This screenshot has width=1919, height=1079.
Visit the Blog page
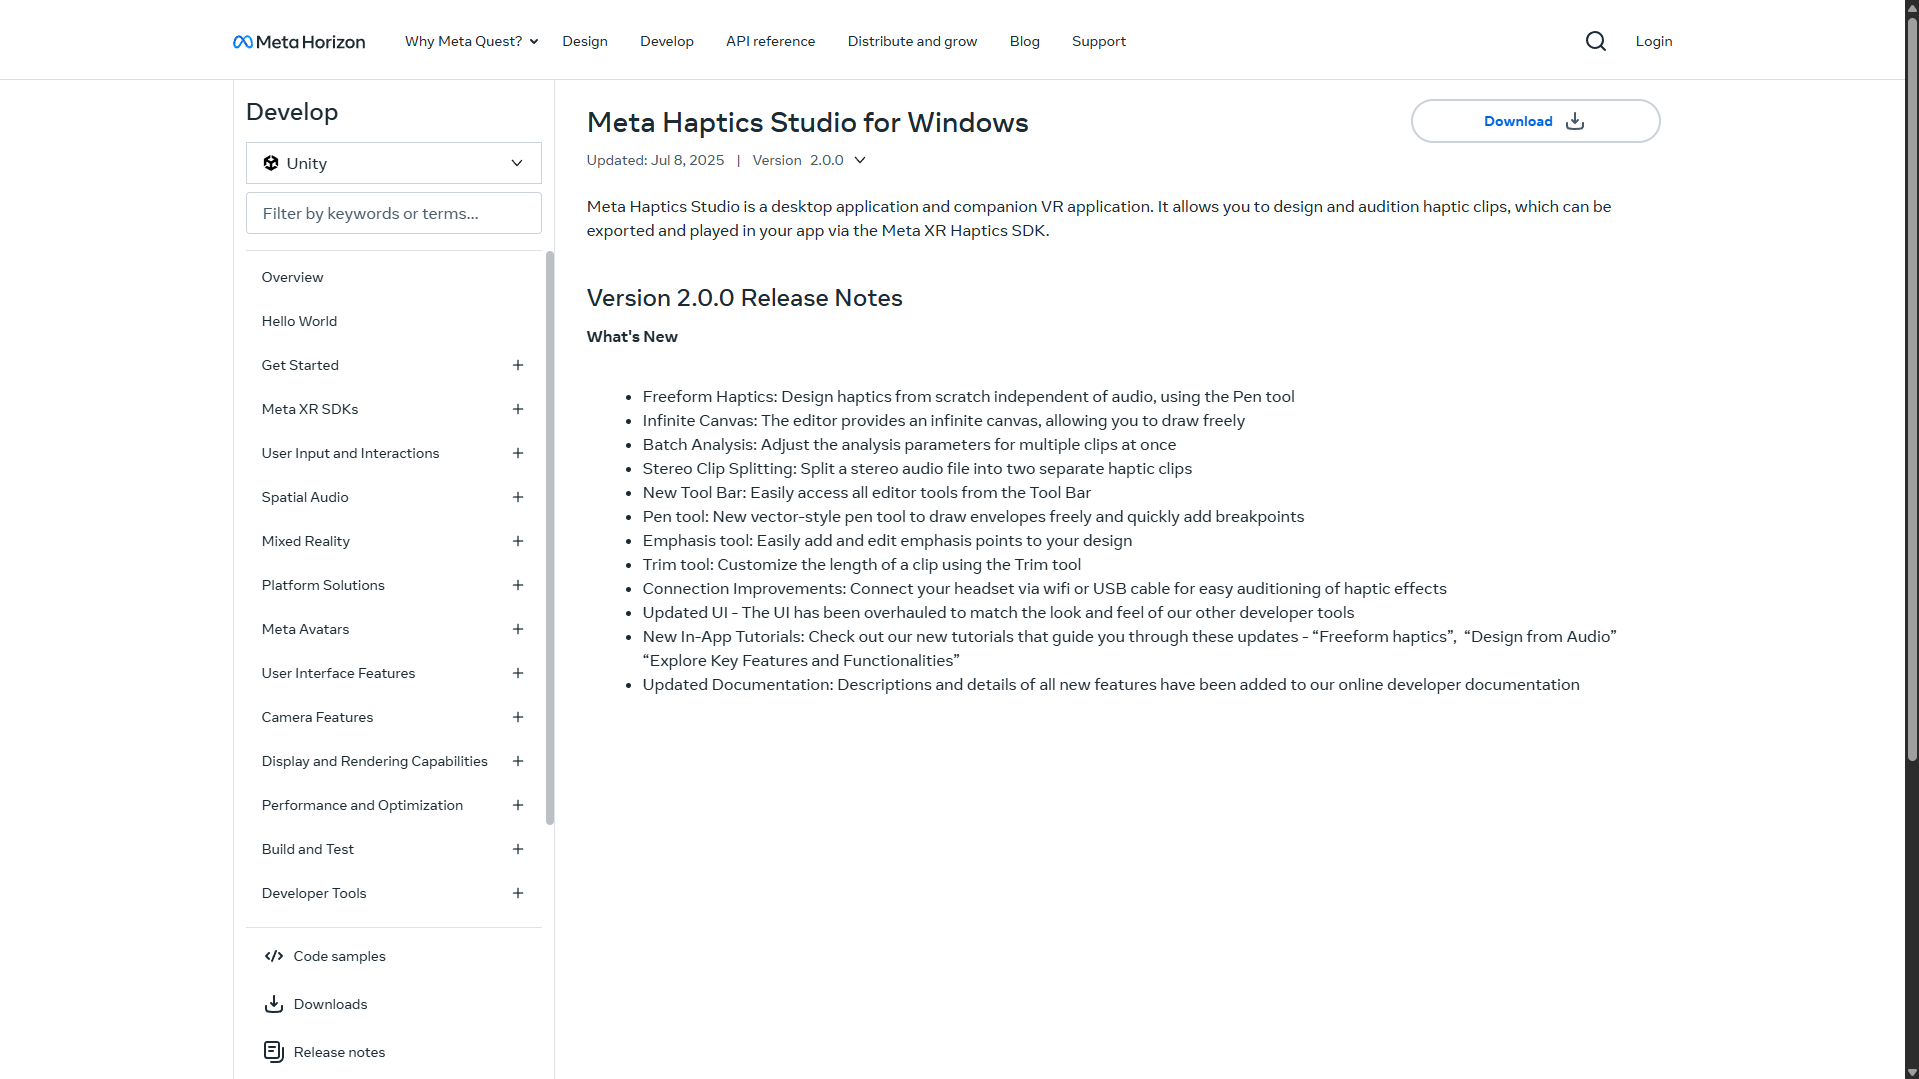[1025, 41]
